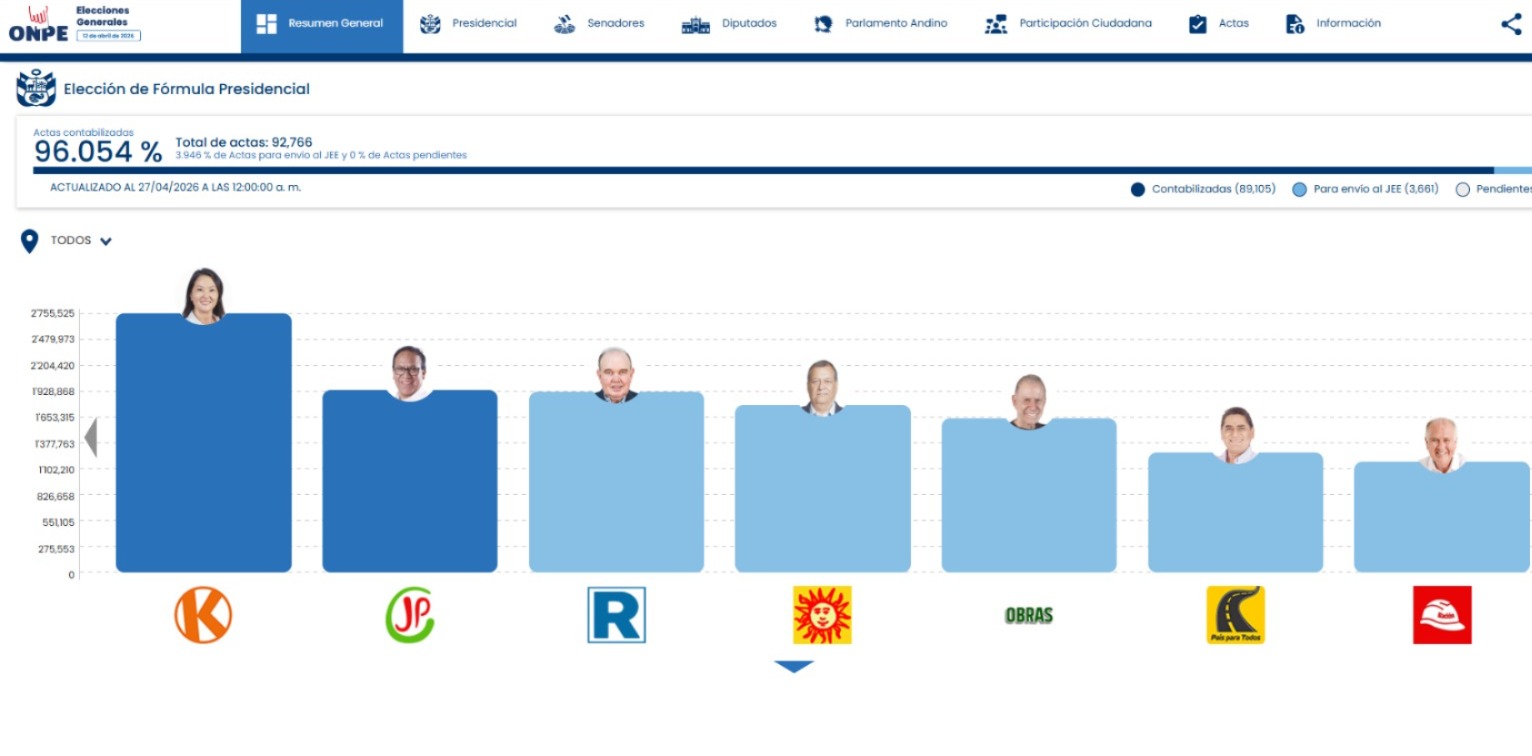1532x756 pixels.
Task: Select the red helmet party logo
Action: tap(1442, 615)
